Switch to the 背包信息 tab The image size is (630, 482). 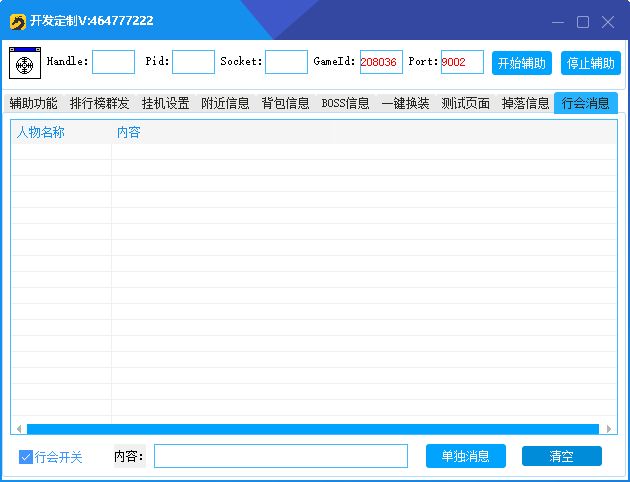[x=285, y=103]
